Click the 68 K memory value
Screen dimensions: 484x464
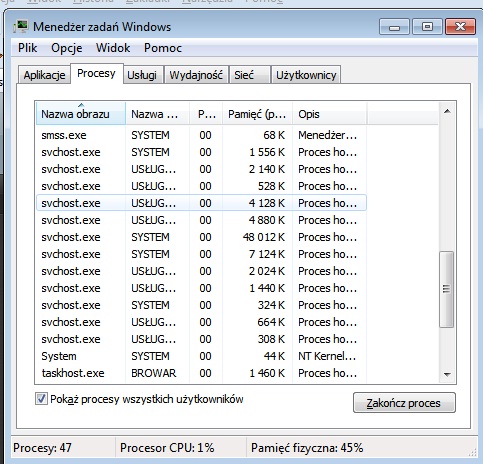point(274,135)
